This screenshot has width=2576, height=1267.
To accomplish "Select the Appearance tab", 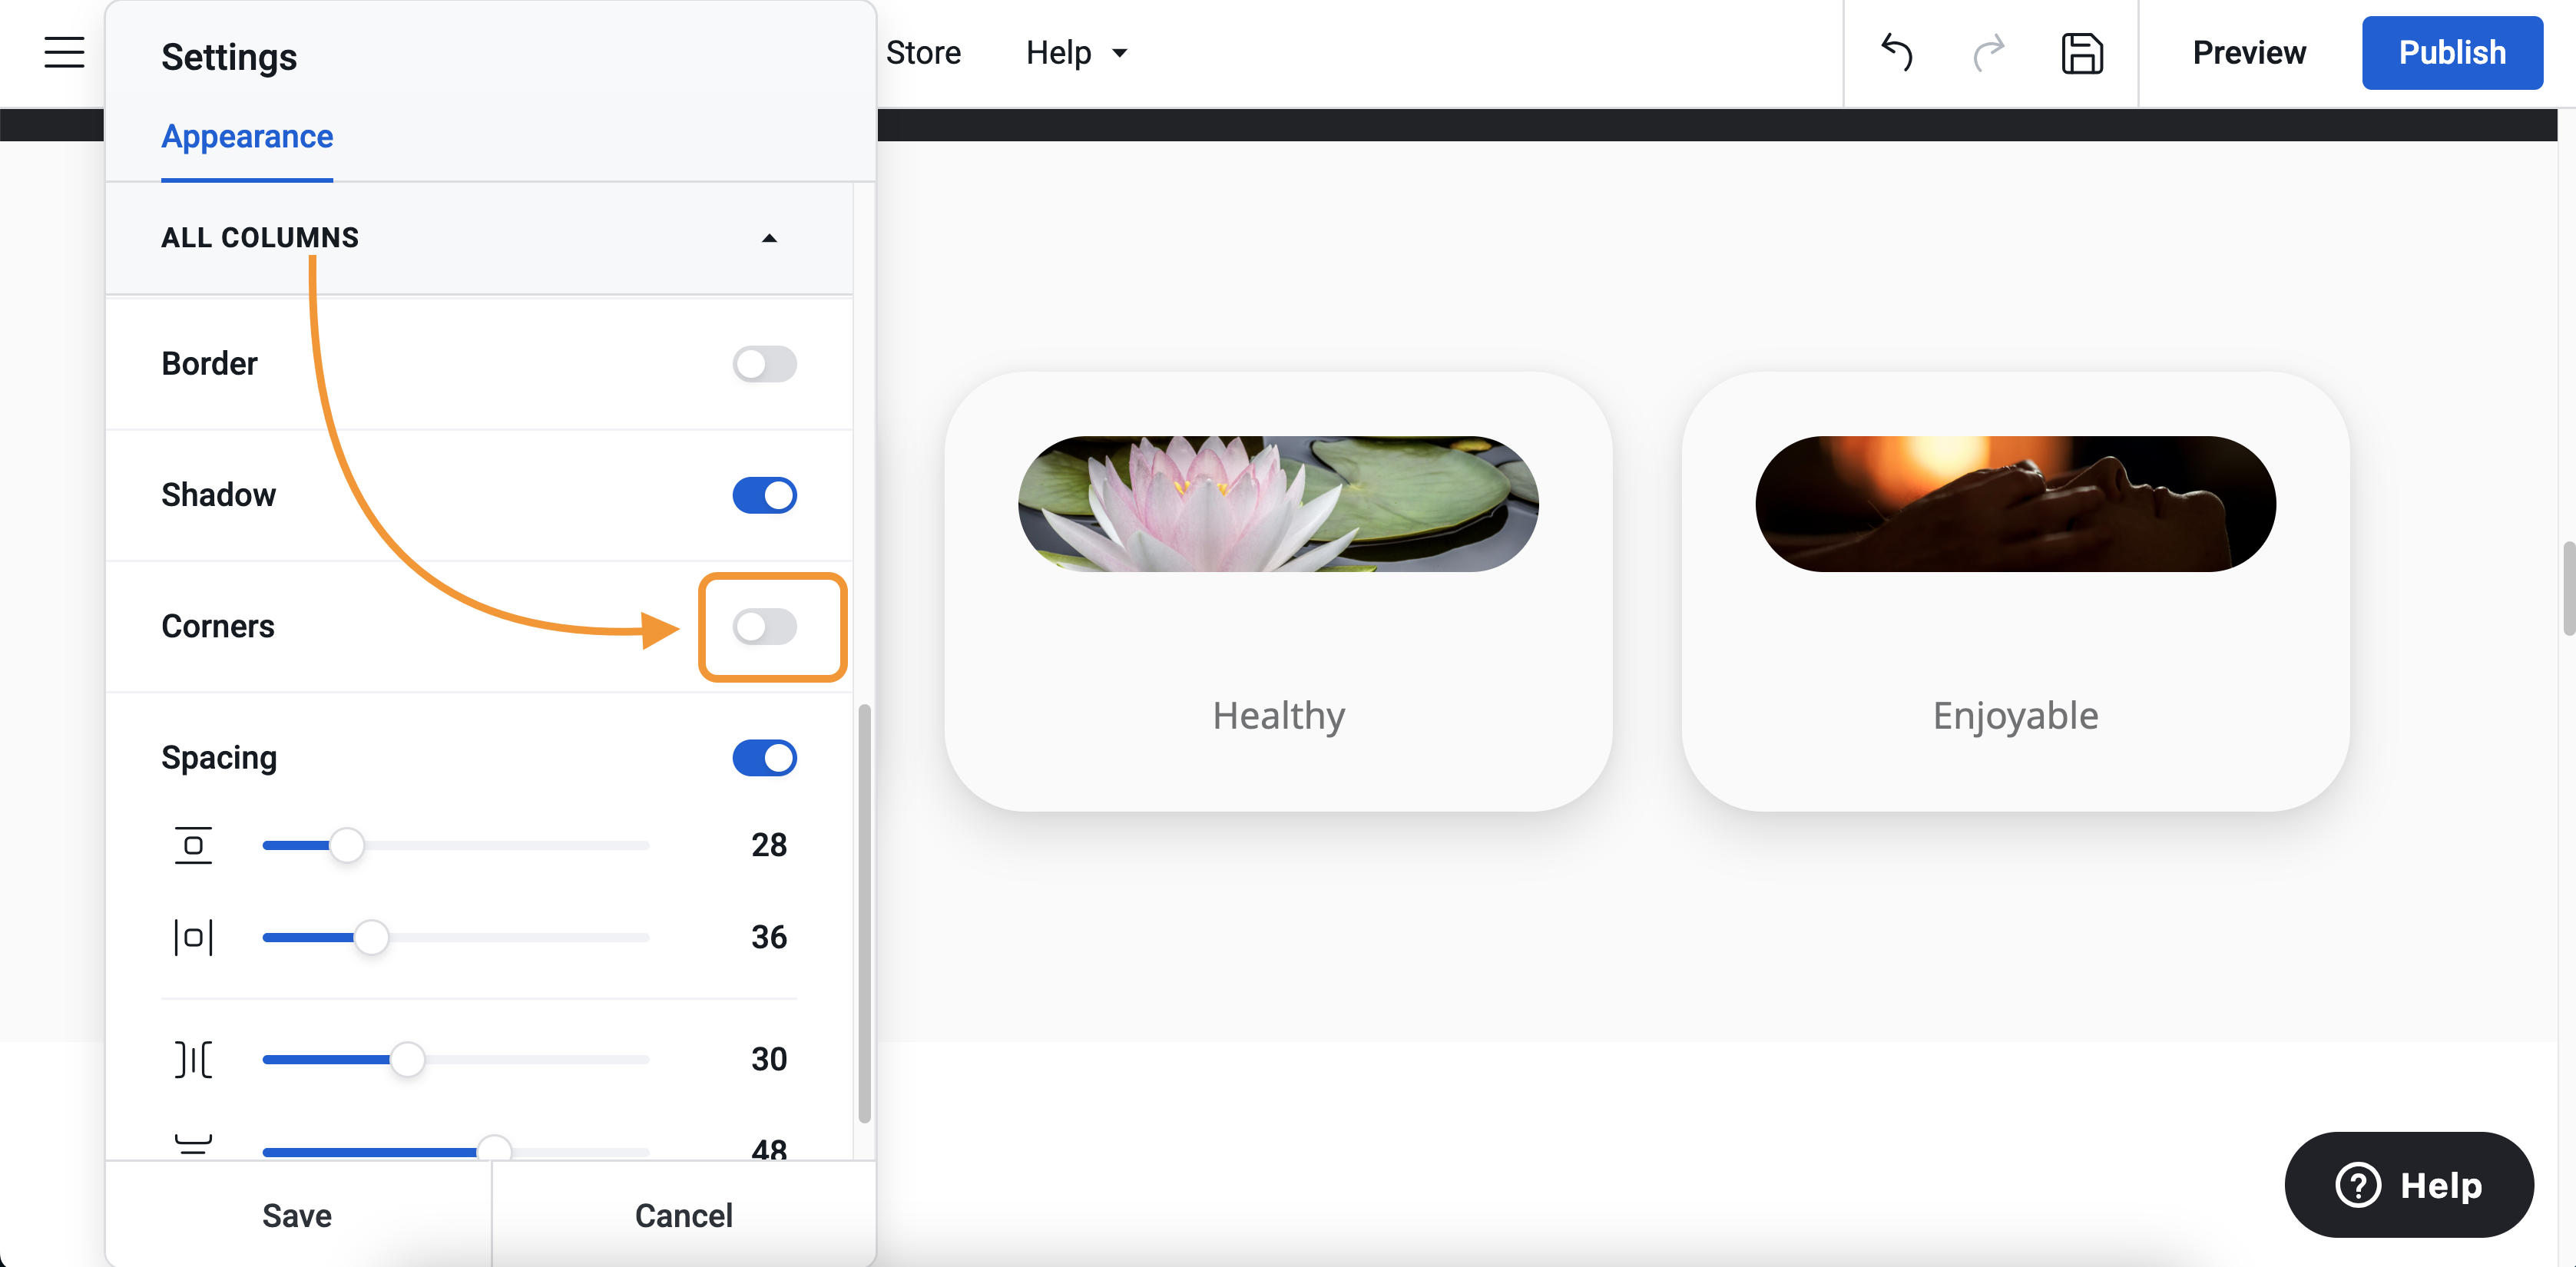I will [x=247, y=136].
